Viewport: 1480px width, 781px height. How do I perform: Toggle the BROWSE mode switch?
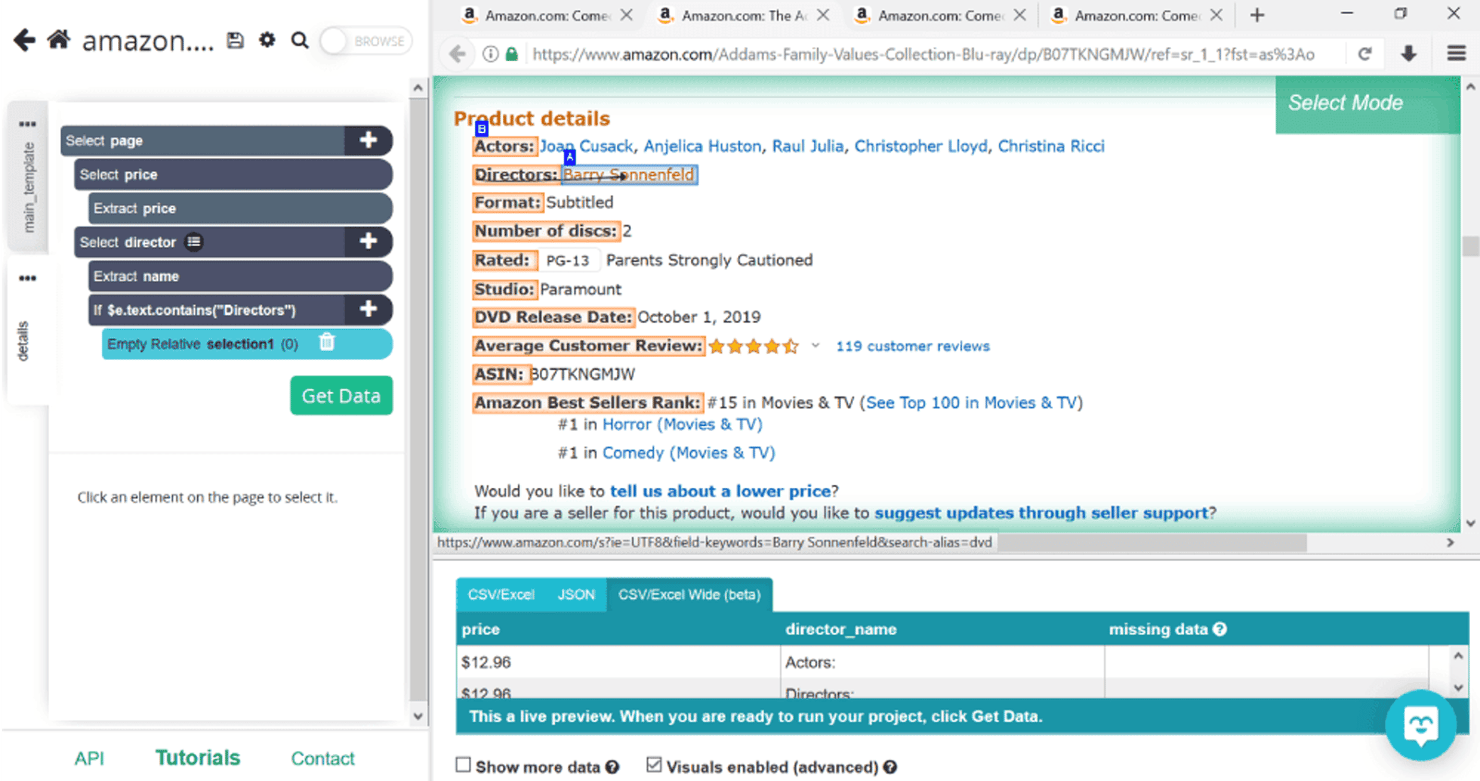[x=366, y=41]
